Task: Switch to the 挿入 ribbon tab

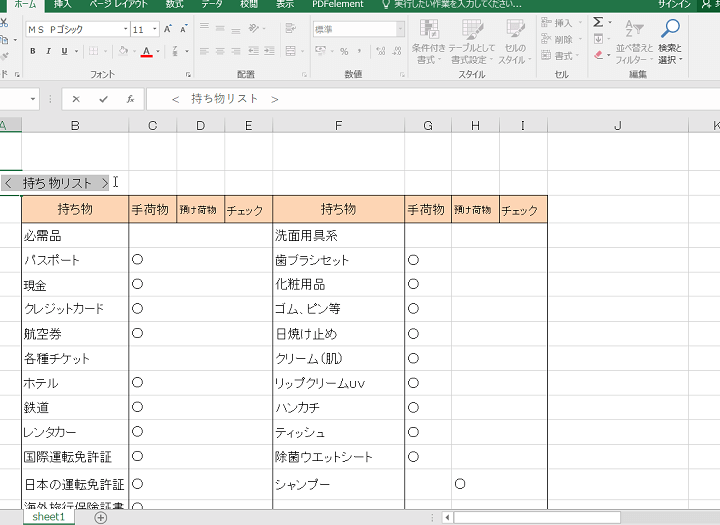Action: (x=62, y=4)
